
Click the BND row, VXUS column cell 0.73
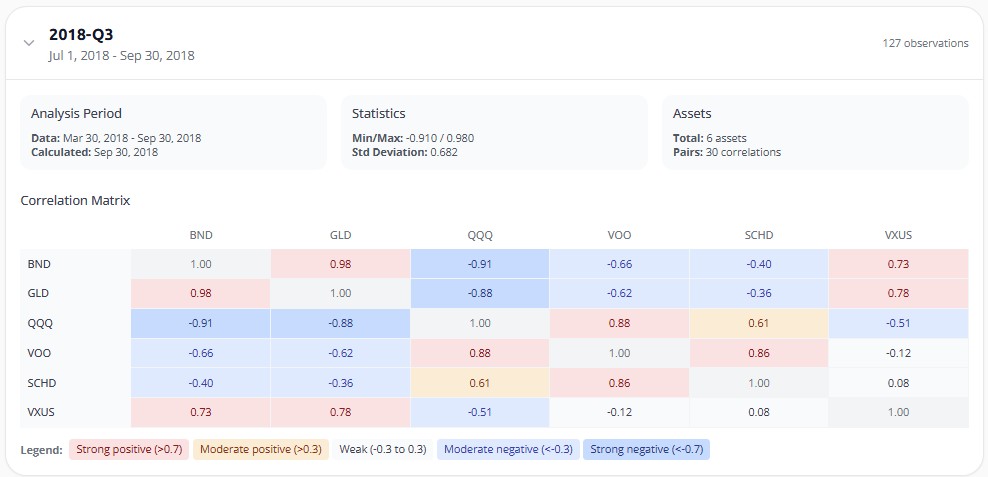tap(899, 264)
